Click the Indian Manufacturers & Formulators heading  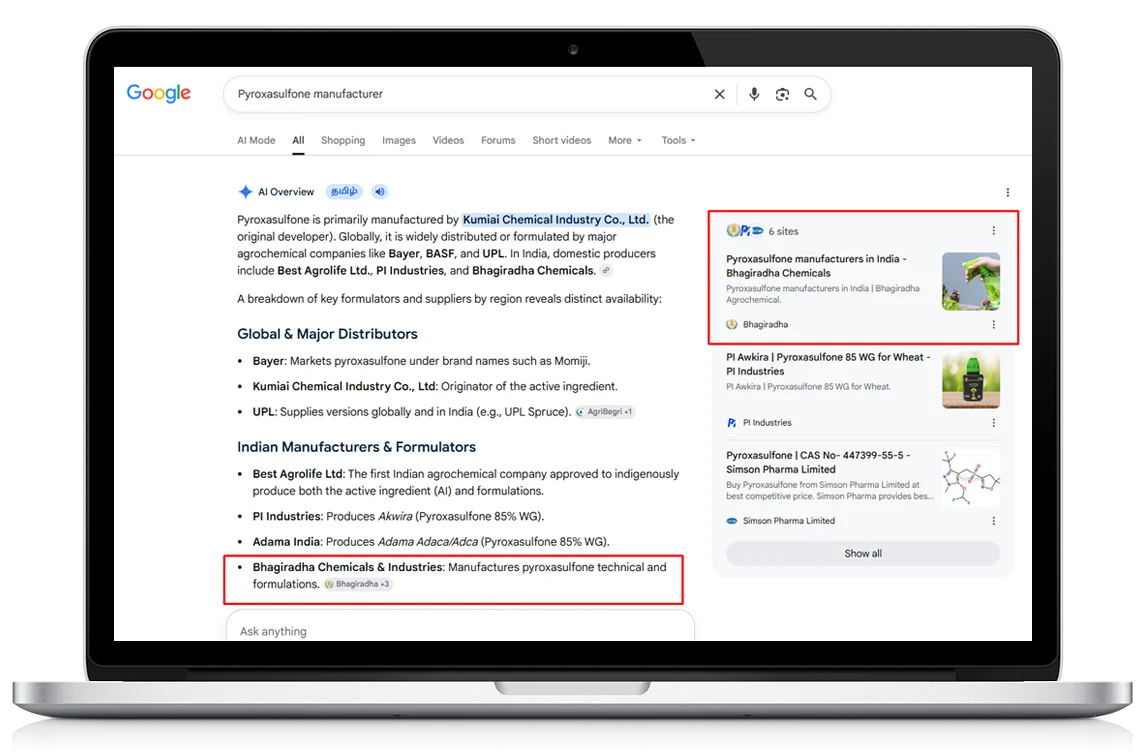(356, 447)
